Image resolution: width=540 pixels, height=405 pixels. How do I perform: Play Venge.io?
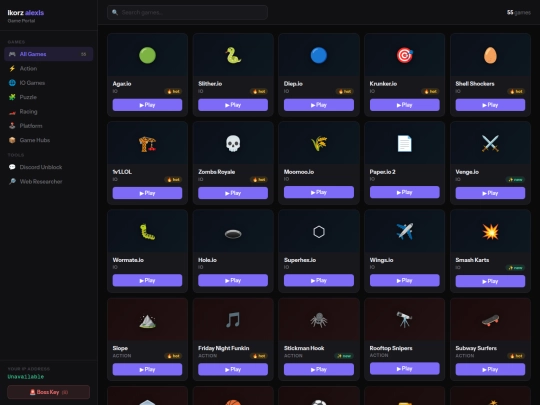(x=490, y=193)
